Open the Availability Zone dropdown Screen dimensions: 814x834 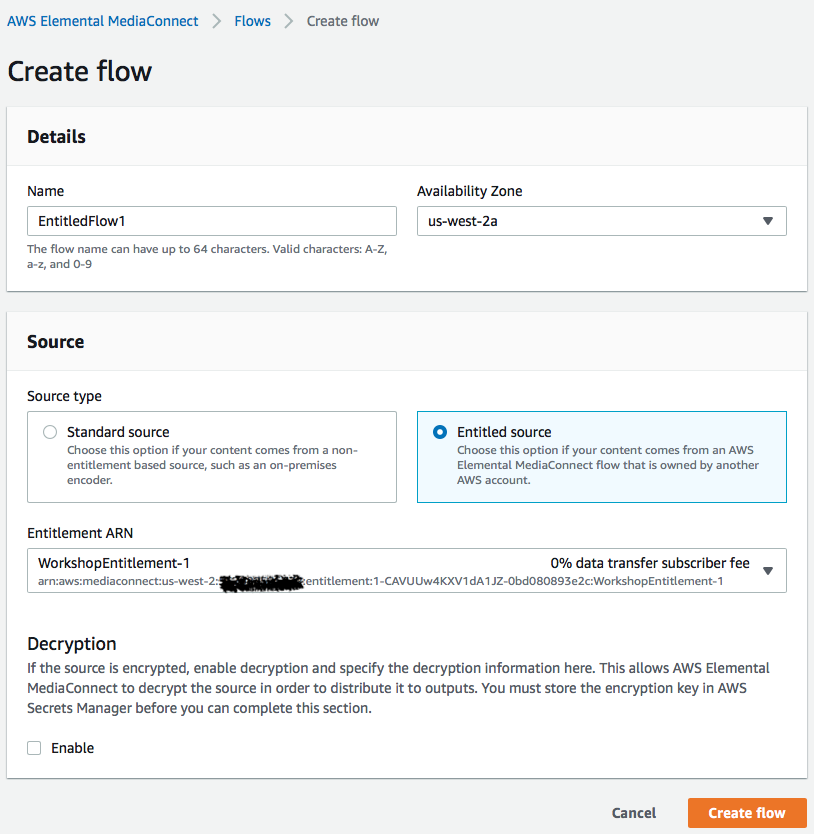click(x=602, y=221)
